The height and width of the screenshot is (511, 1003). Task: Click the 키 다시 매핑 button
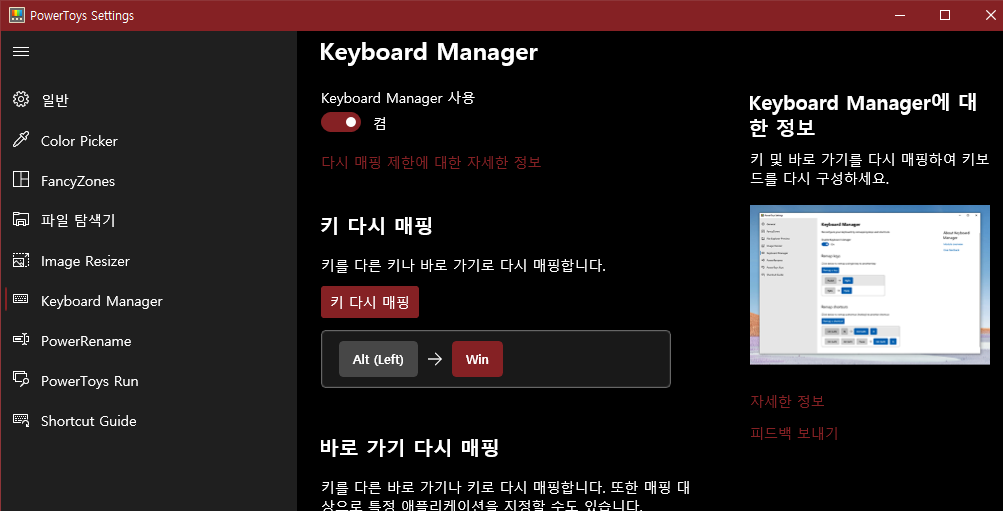(370, 302)
